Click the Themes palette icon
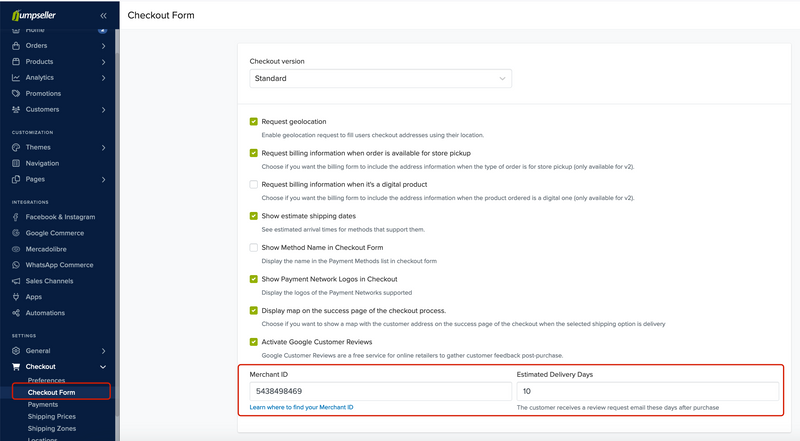 16,147
